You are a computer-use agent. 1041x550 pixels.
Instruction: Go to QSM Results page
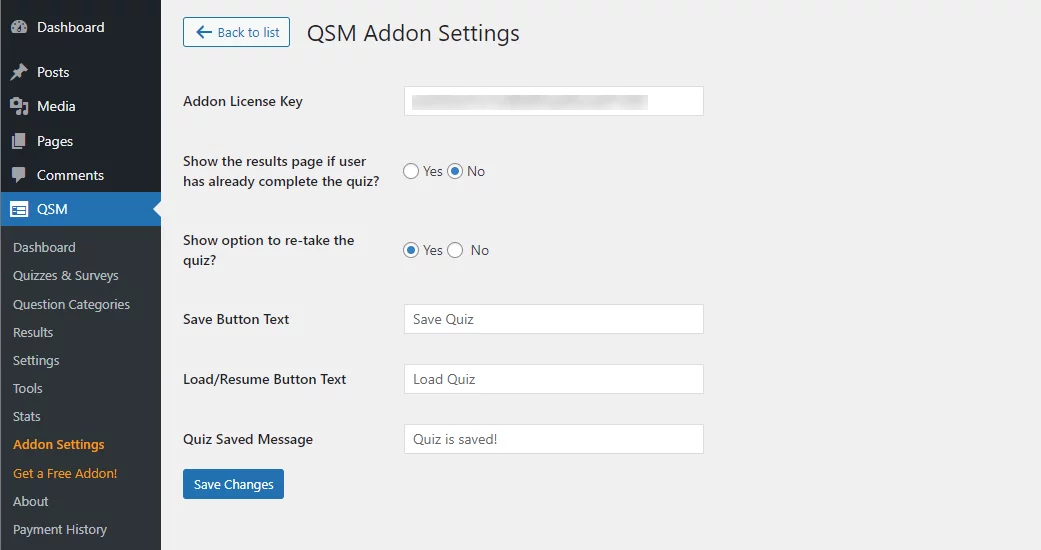(33, 332)
